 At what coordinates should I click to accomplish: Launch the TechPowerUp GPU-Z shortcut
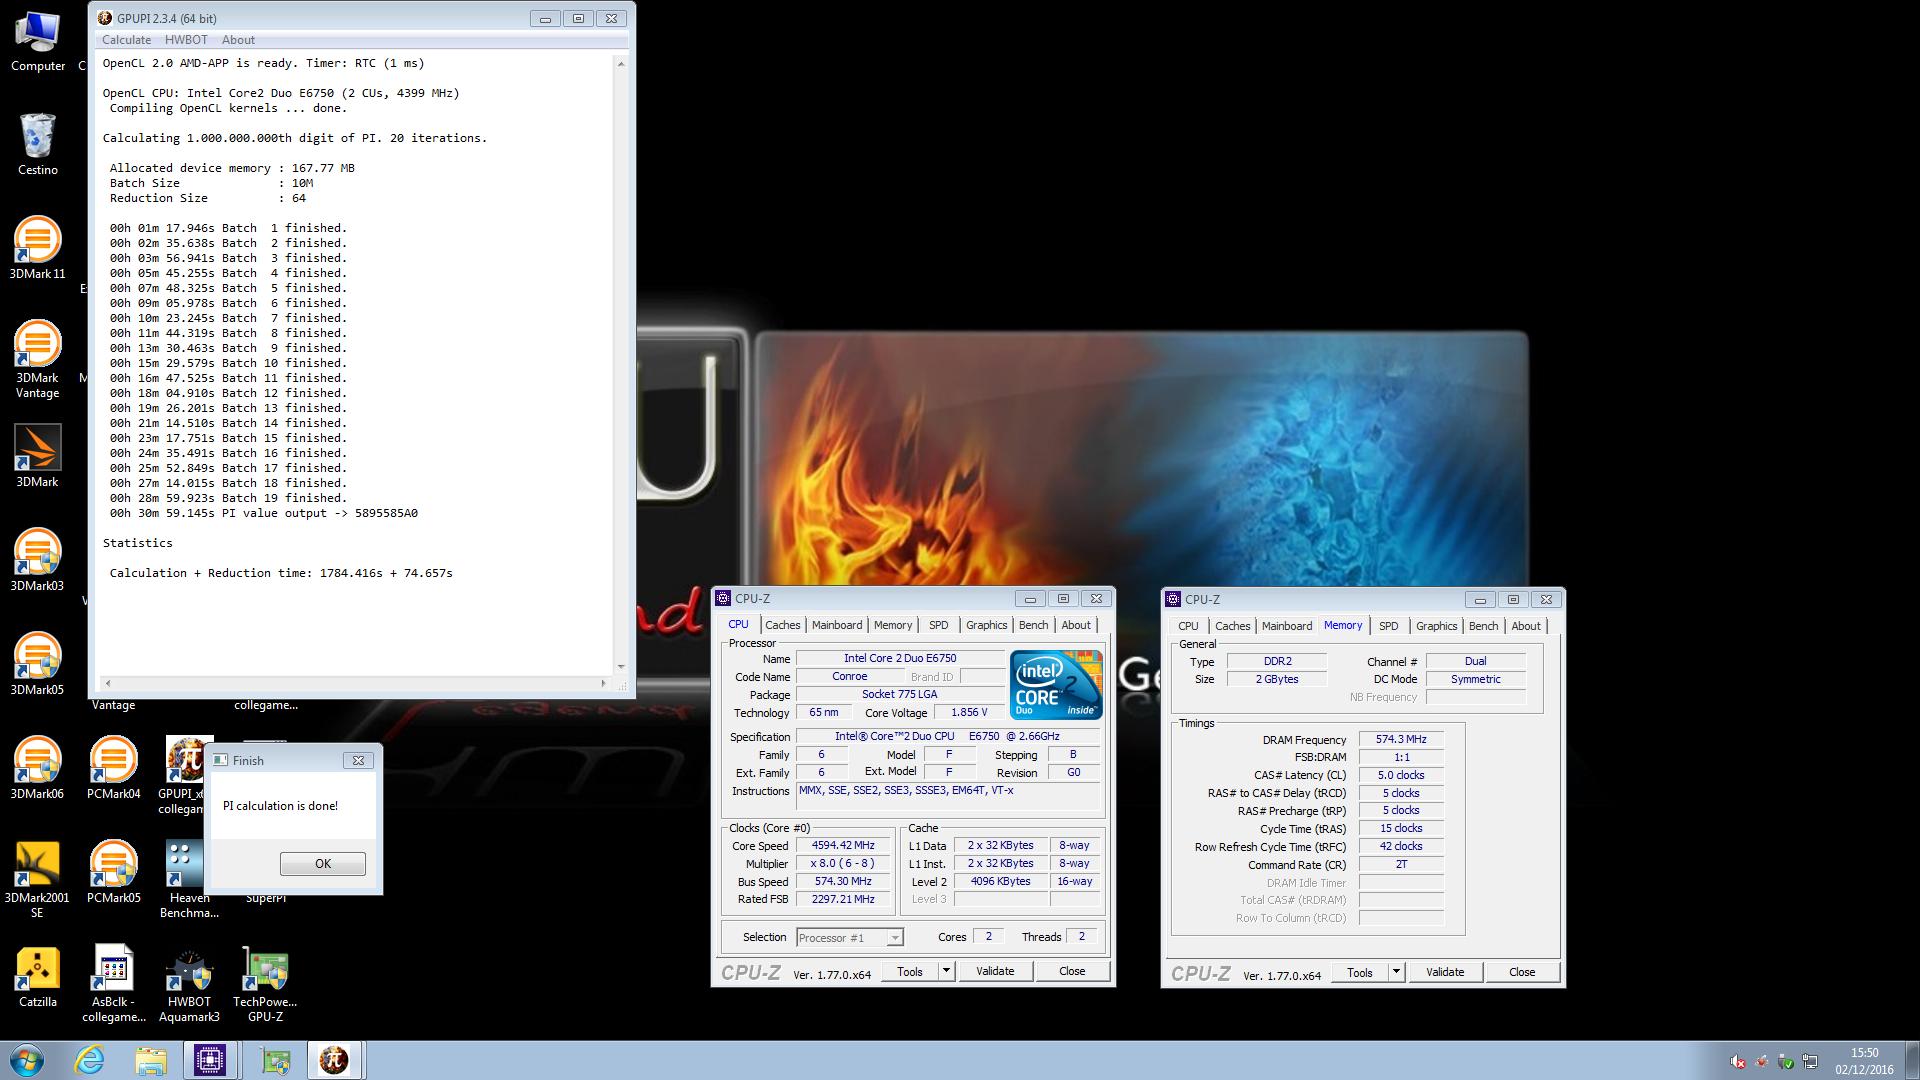265,984
